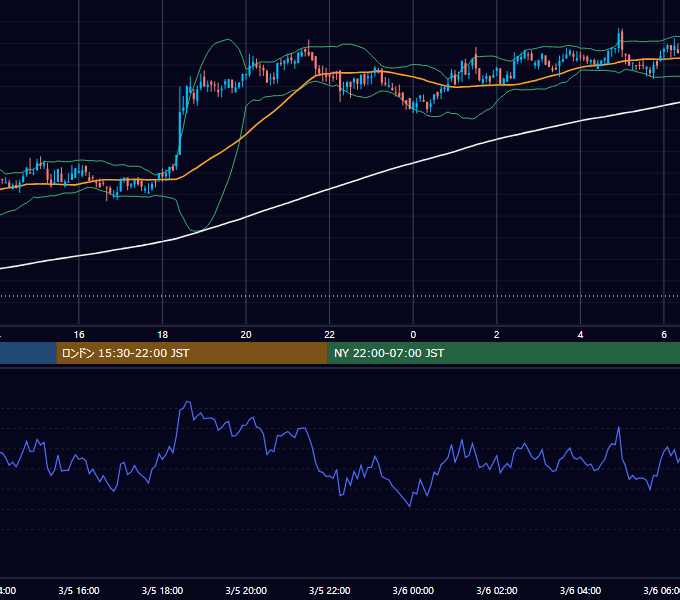
Task: Click the 3/5 18:00 date label
Action: coord(163,590)
